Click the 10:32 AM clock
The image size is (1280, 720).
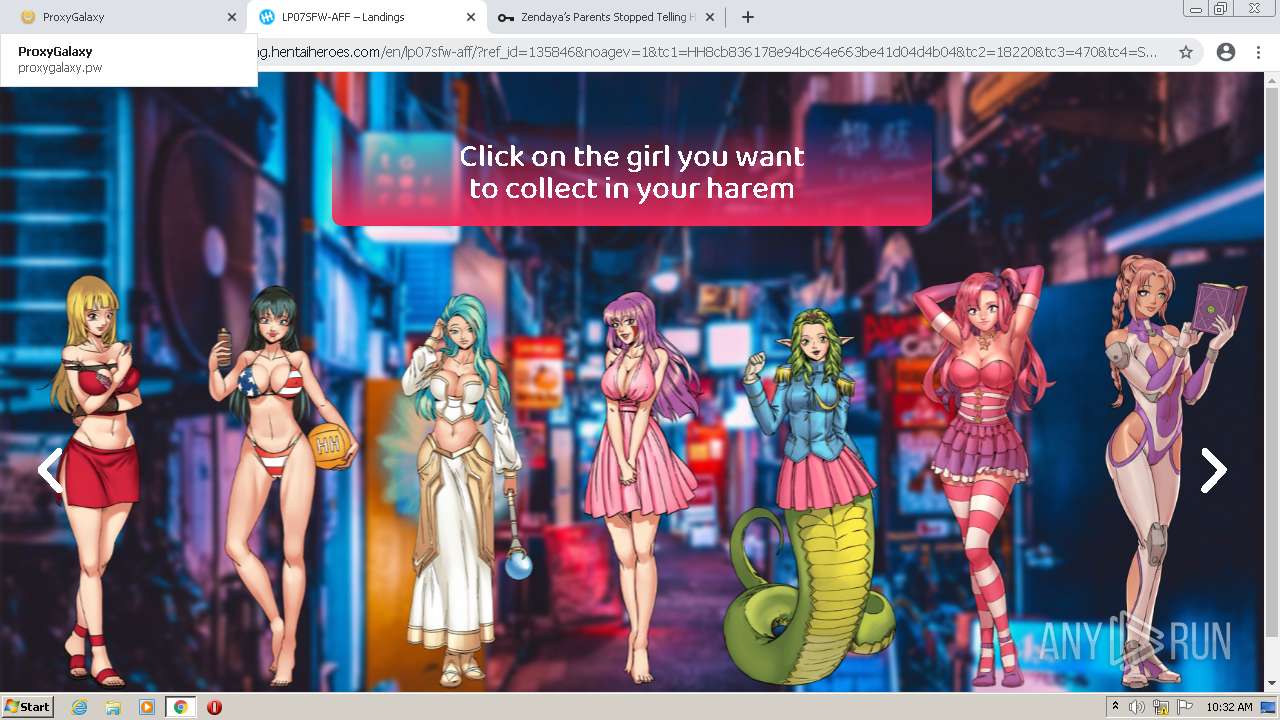coord(1229,707)
